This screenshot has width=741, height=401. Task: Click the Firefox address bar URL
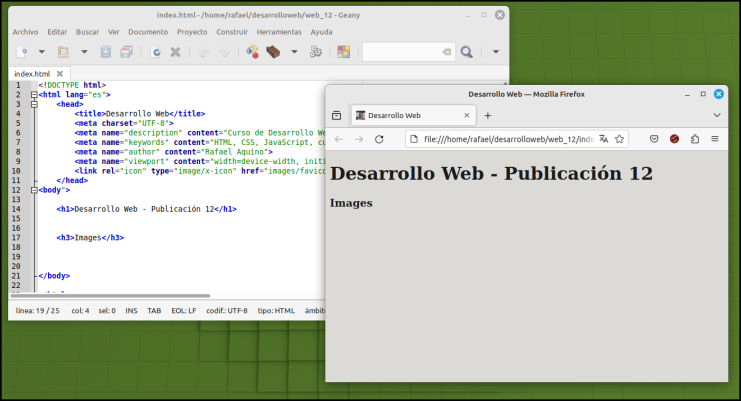tap(509, 139)
